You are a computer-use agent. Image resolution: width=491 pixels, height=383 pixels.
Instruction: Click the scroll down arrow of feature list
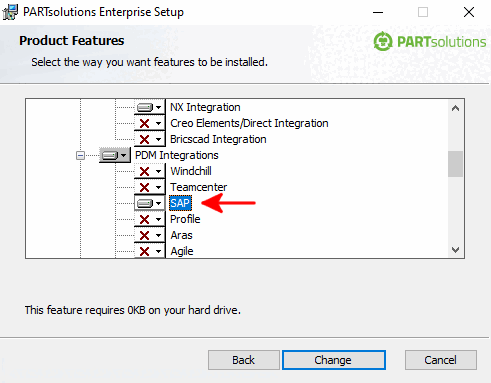[x=455, y=250]
